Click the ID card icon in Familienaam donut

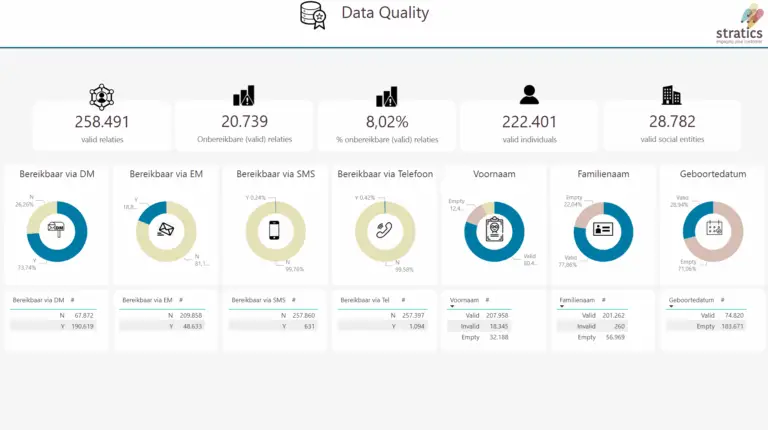click(x=604, y=230)
